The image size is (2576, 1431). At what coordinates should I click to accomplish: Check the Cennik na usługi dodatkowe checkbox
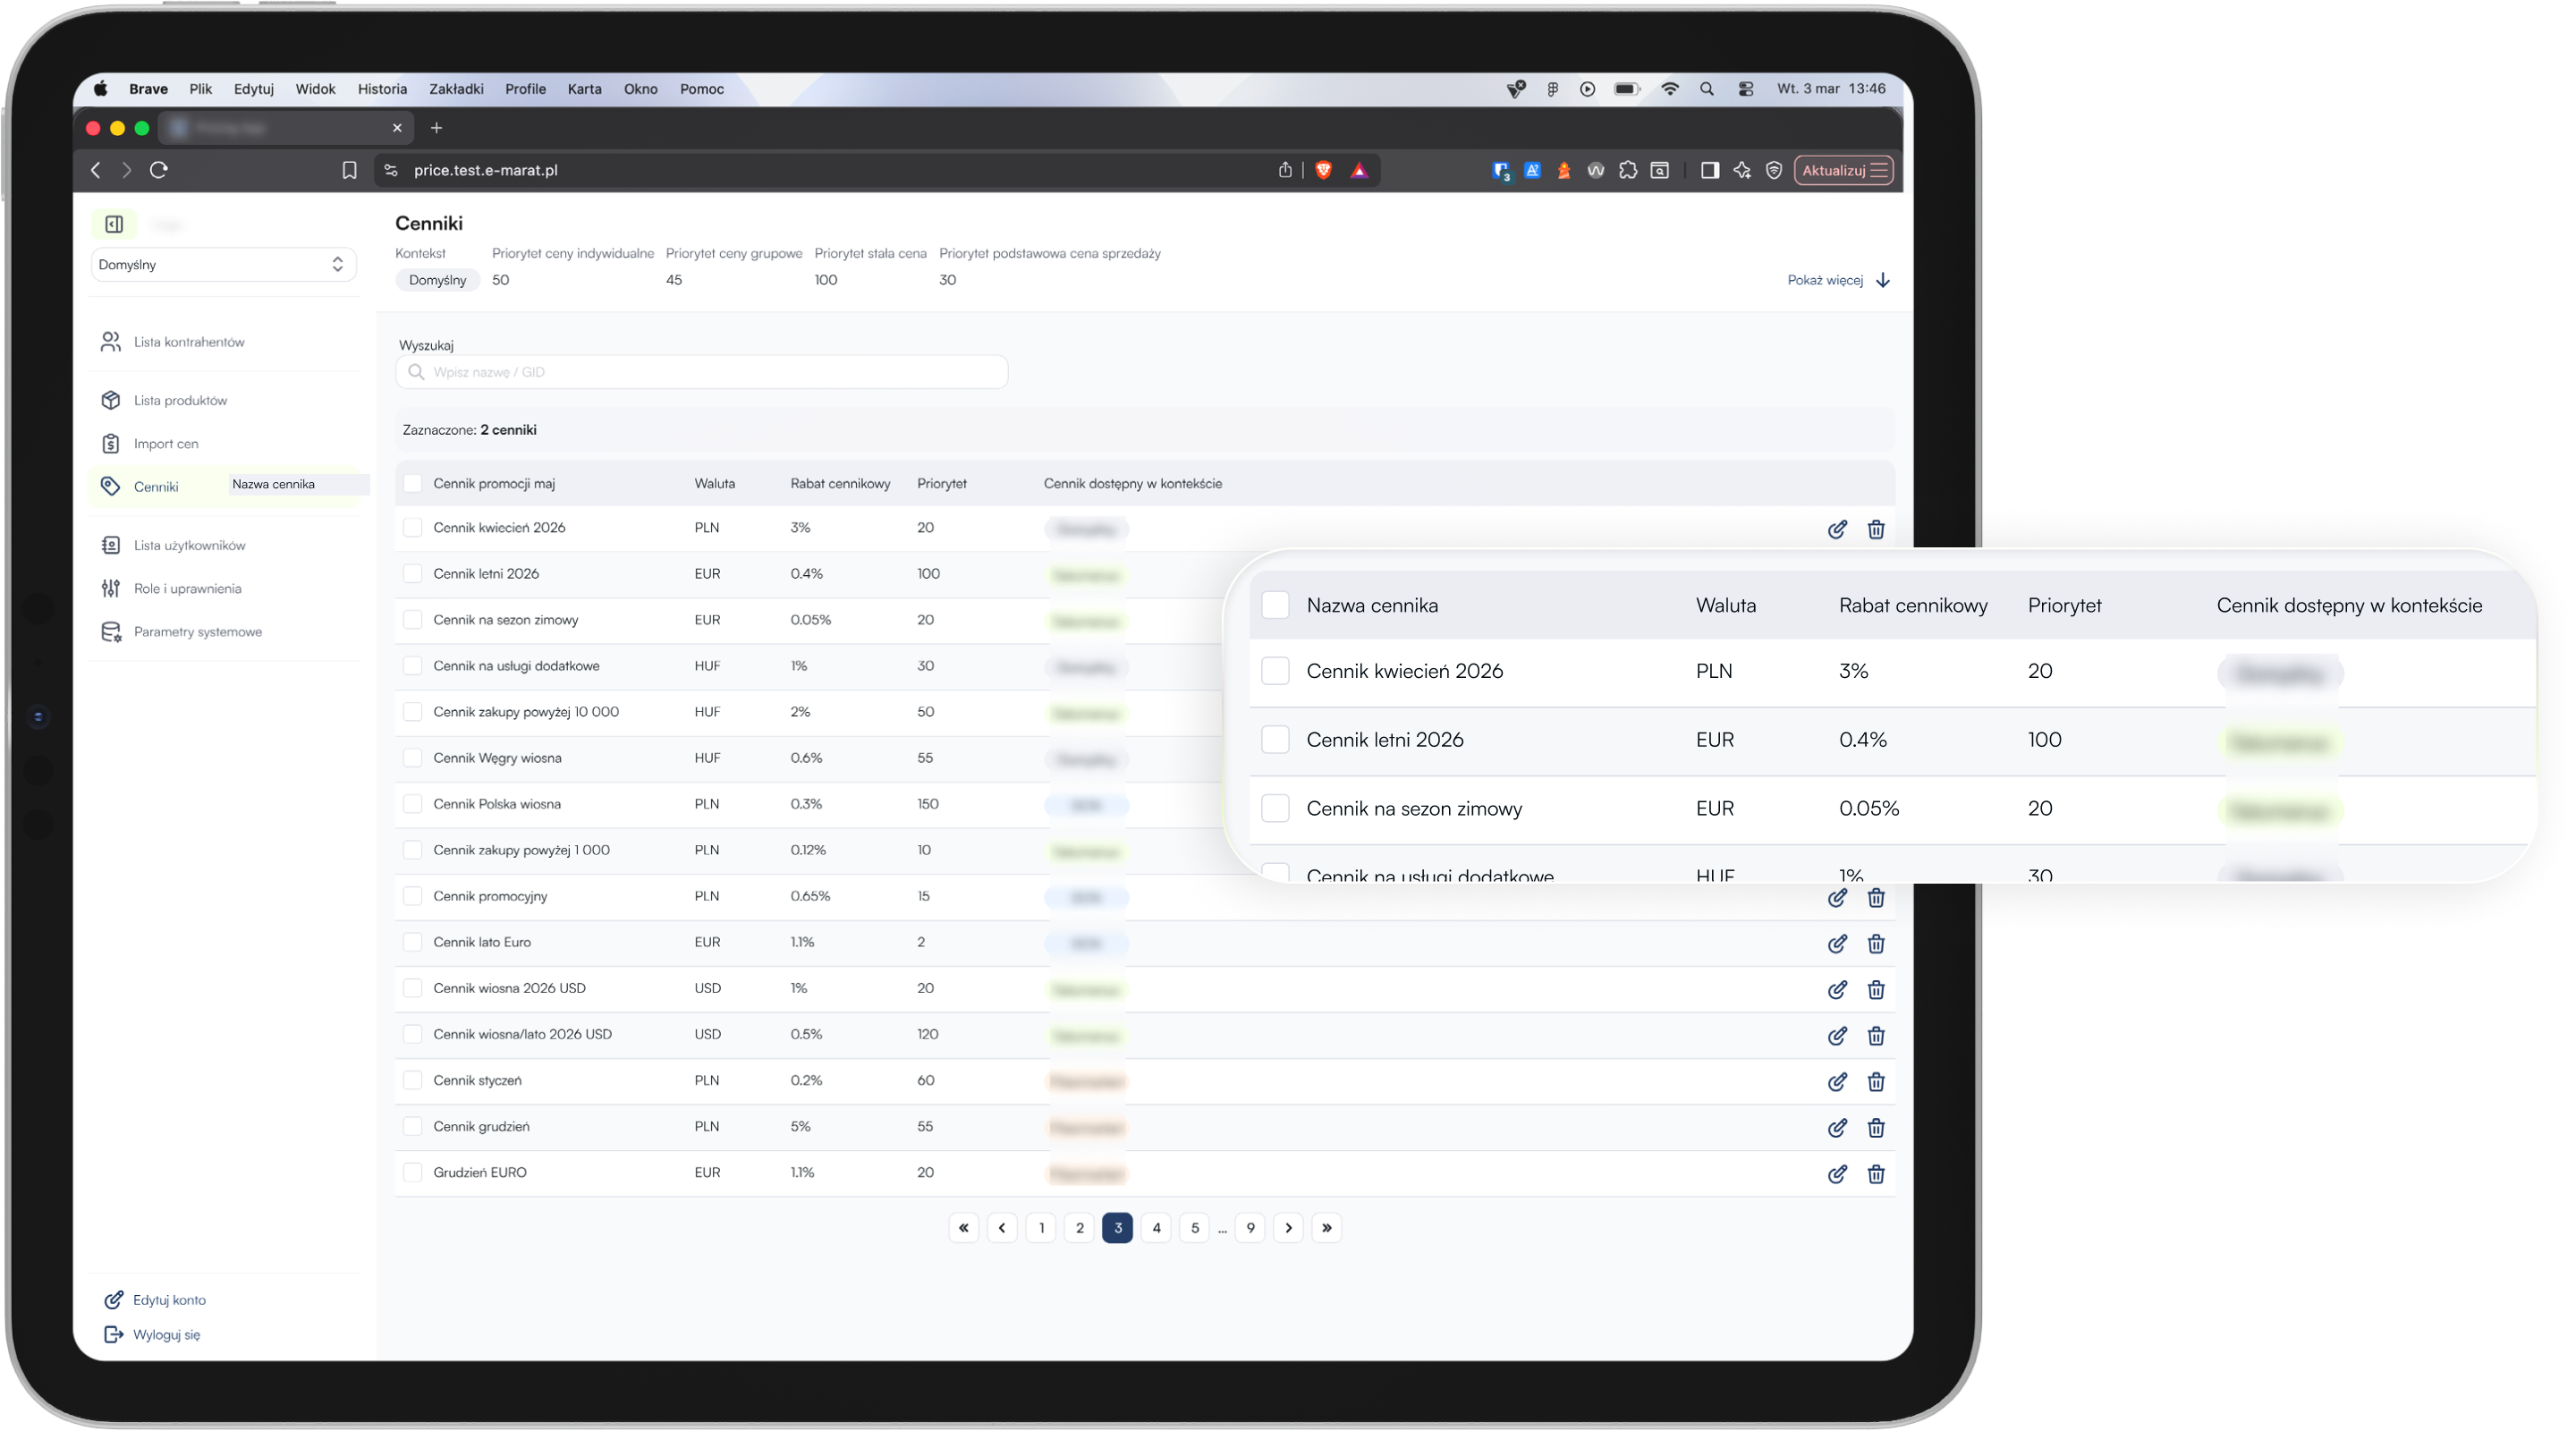(x=412, y=666)
